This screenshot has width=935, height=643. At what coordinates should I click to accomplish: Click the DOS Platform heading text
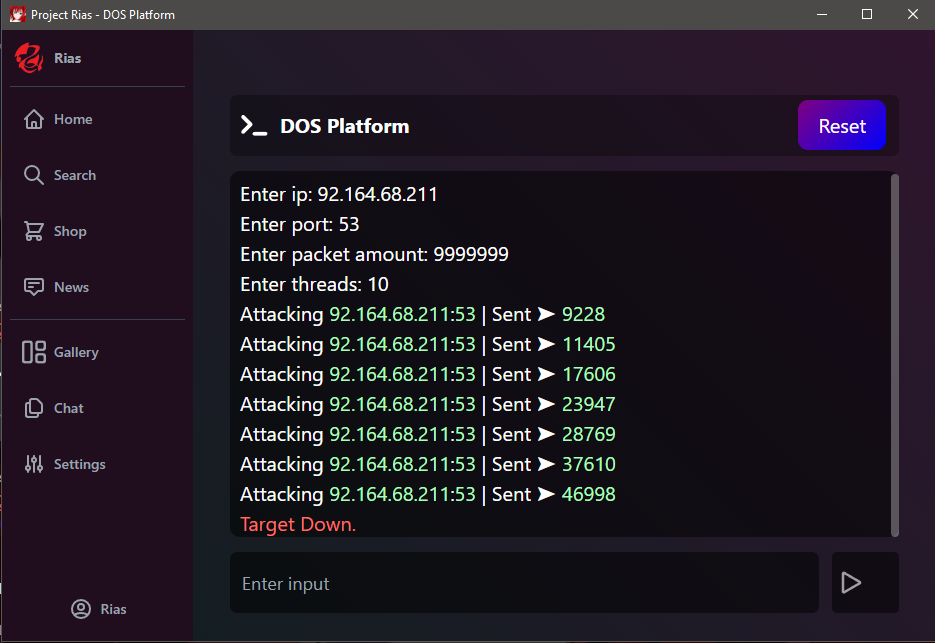pyautogui.click(x=344, y=126)
